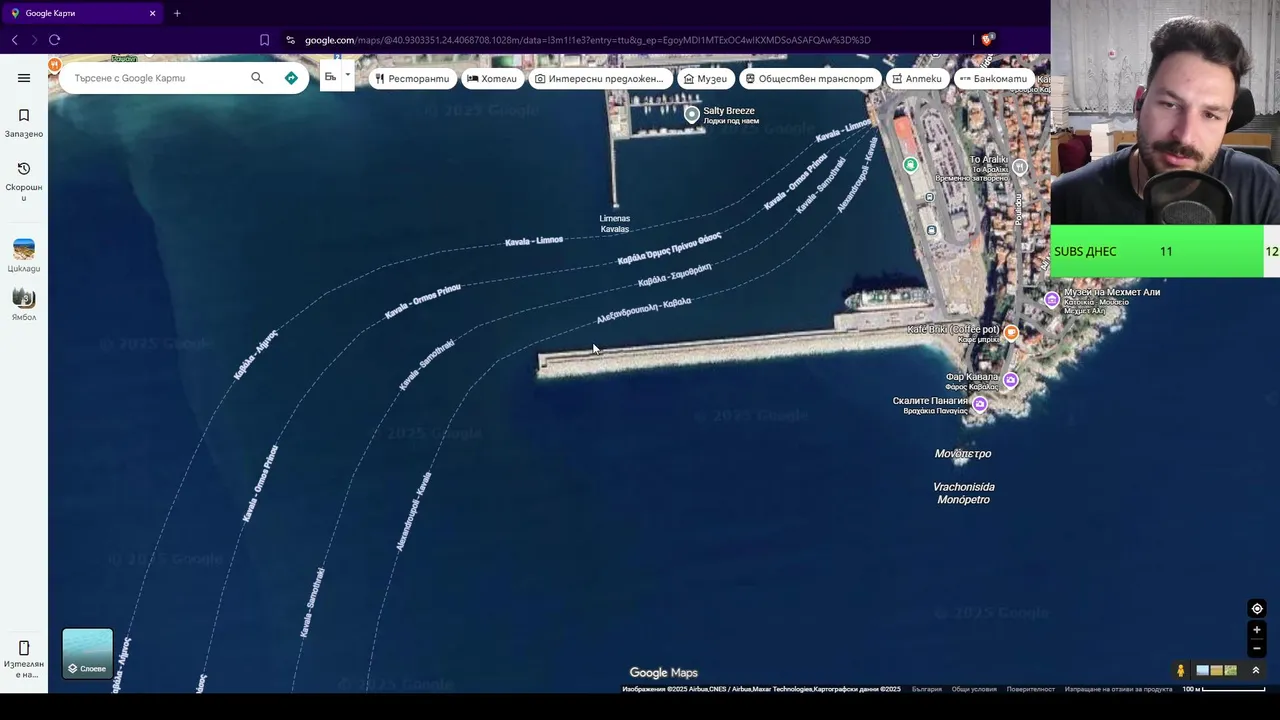Click the search magnifier icon
This screenshot has height=720, width=1280.
257,78
